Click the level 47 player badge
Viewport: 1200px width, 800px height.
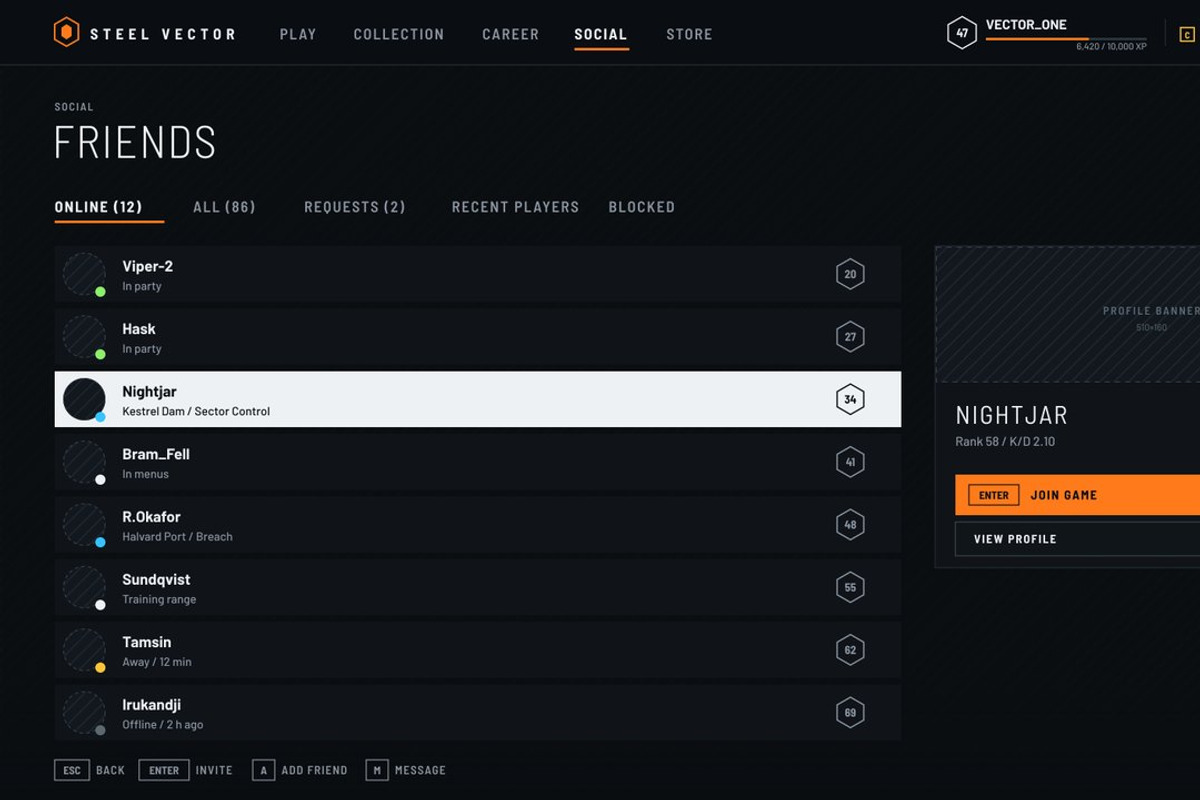(x=962, y=33)
